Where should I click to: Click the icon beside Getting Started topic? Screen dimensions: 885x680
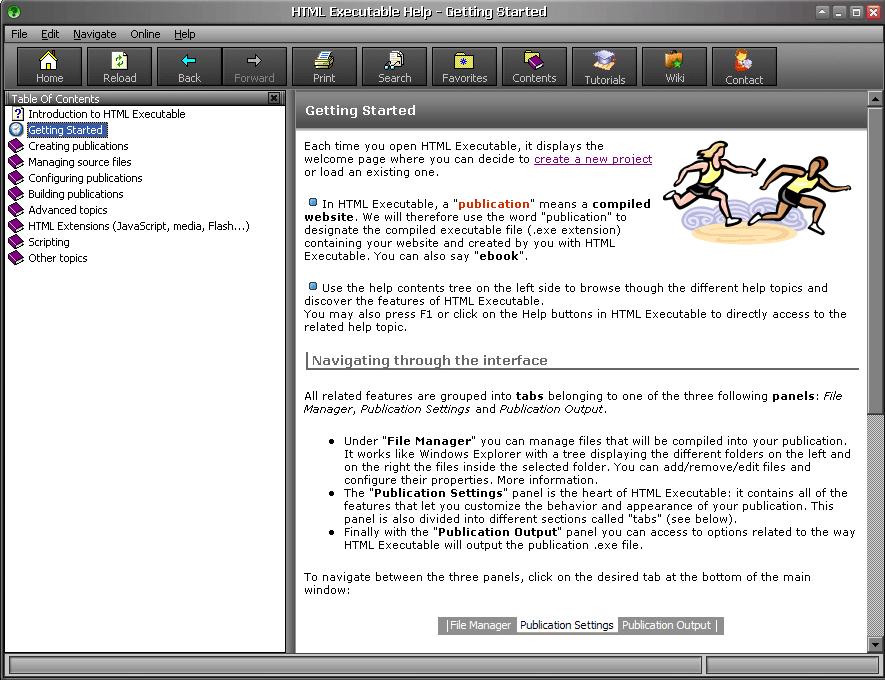16,130
